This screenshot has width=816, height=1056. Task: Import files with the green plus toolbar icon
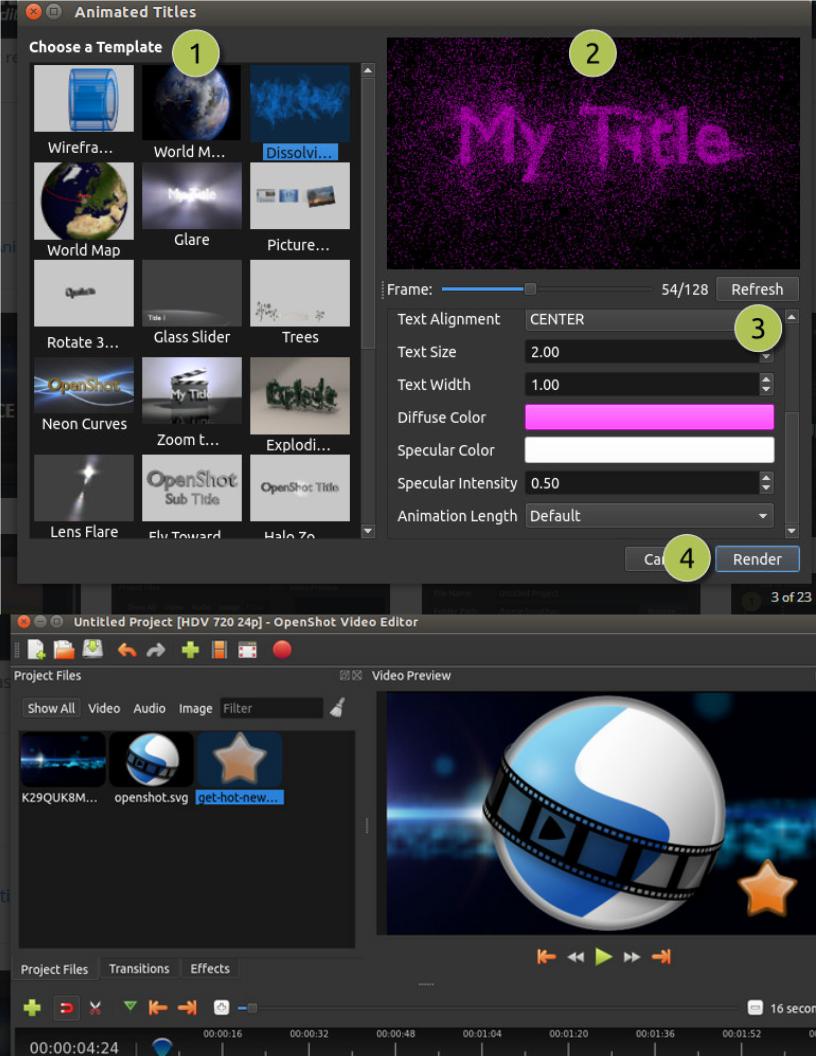(191, 649)
